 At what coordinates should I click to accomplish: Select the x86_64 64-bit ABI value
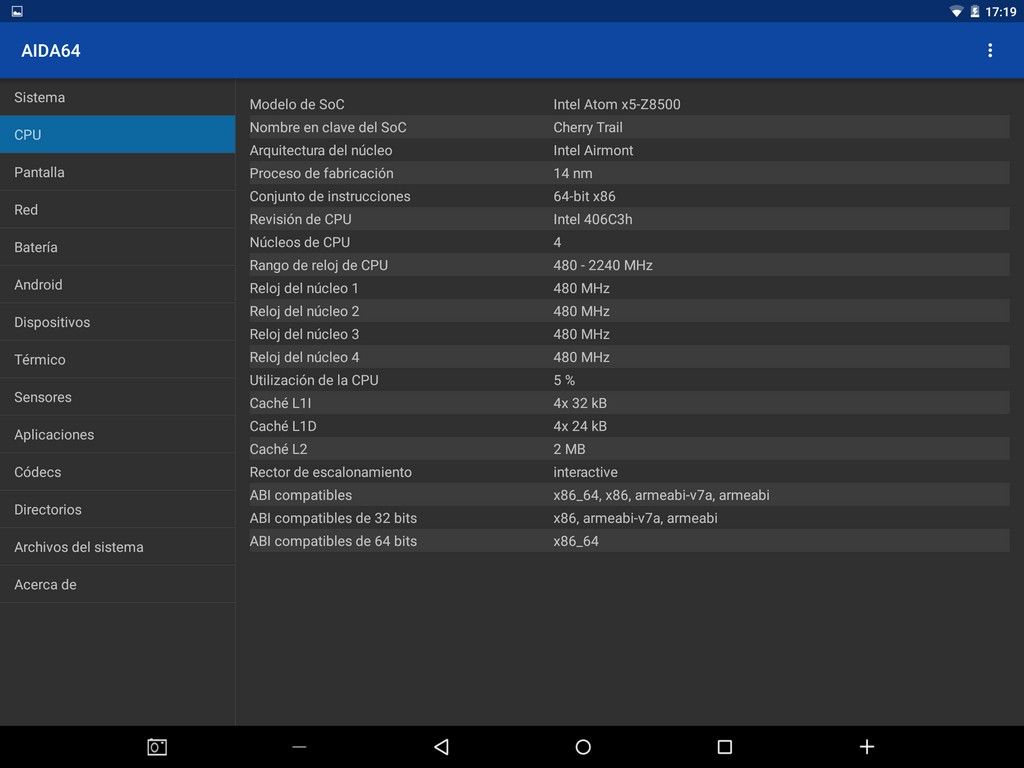click(576, 541)
